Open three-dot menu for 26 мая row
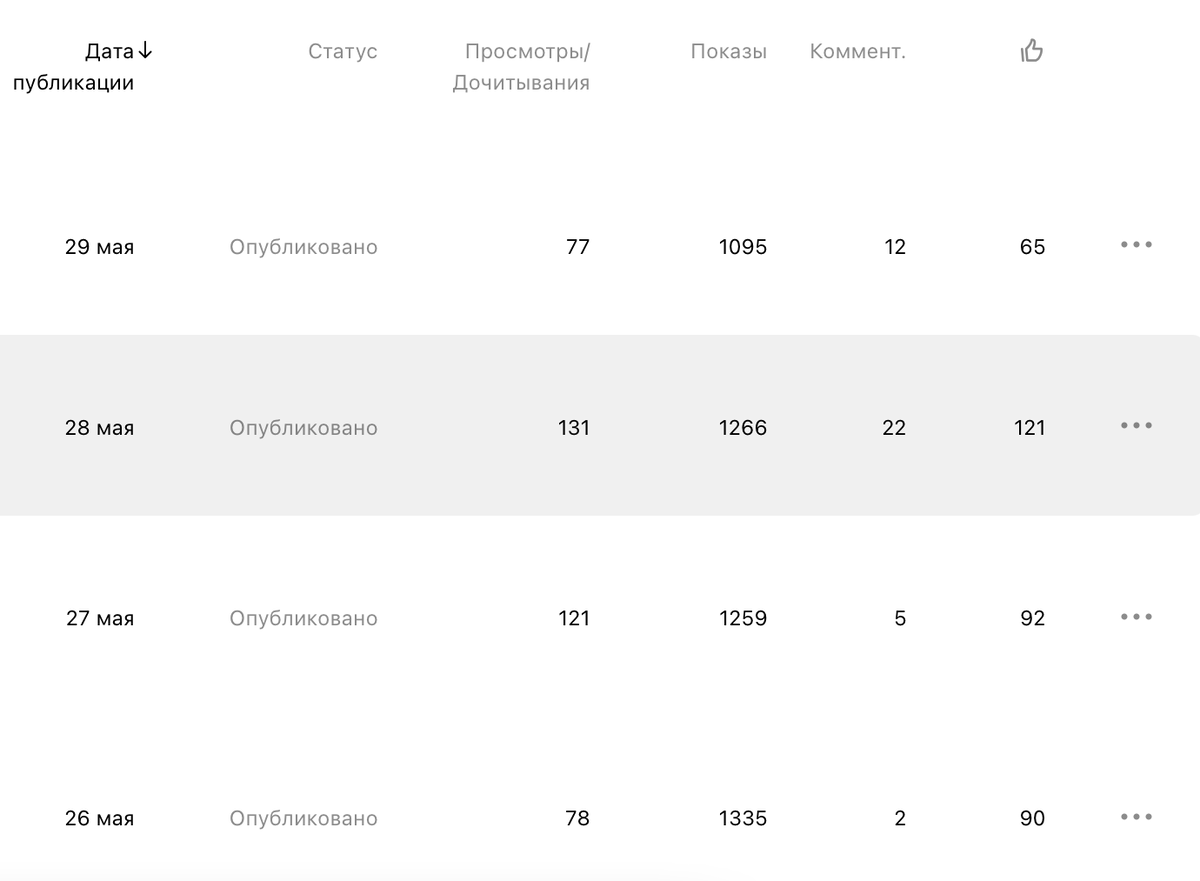The image size is (1200, 881). (x=1136, y=817)
